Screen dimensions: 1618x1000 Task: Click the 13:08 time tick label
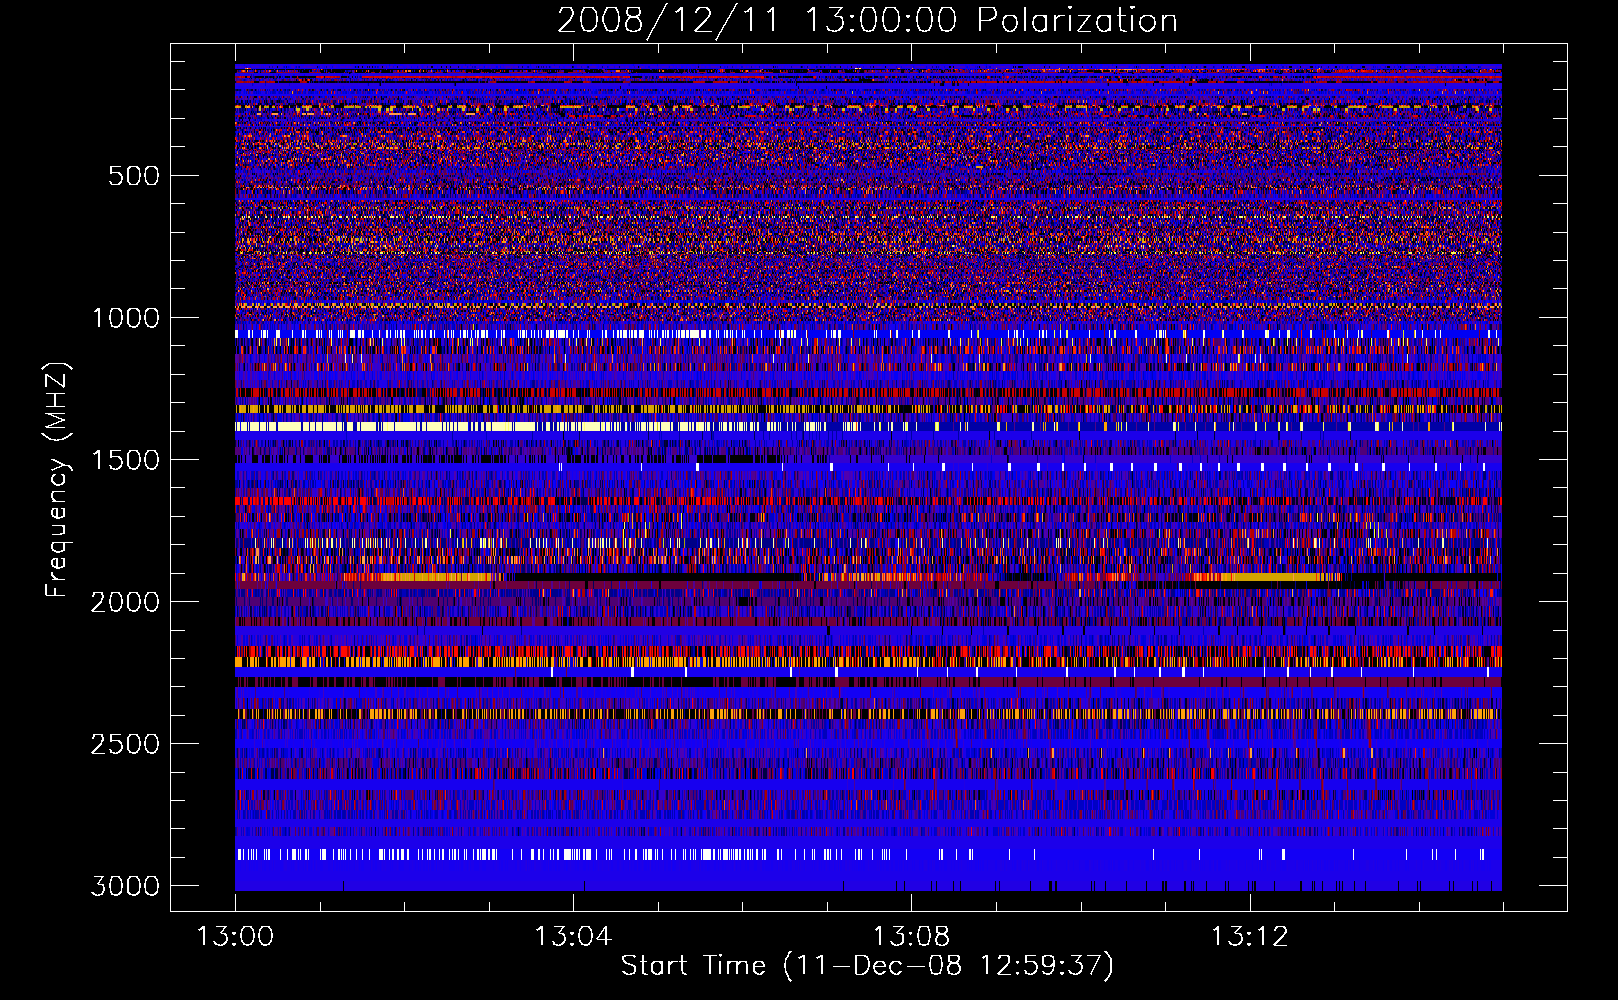(x=911, y=937)
